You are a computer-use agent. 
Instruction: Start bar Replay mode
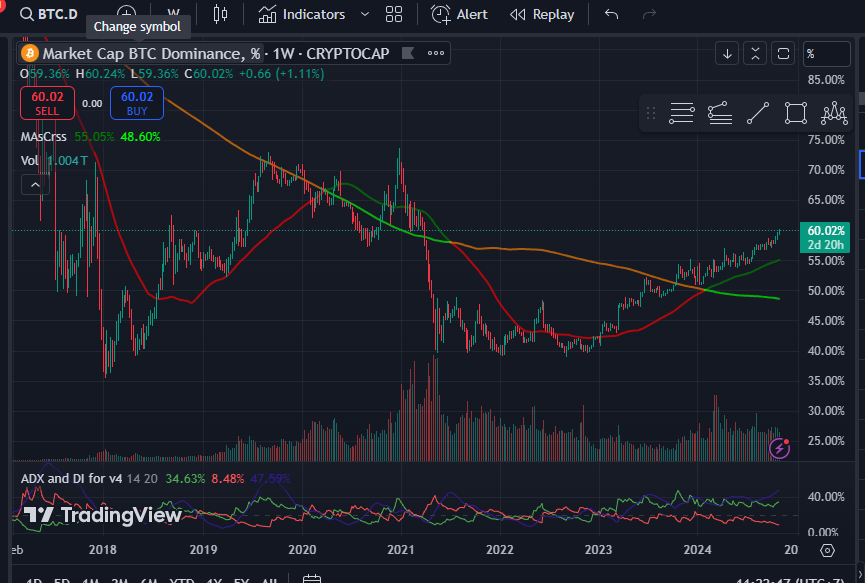tap(542, 14)
